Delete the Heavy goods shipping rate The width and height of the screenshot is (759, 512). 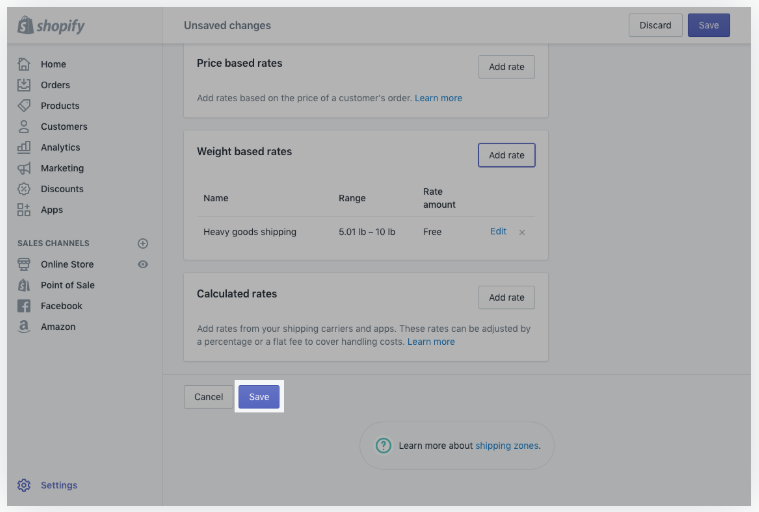click(522, 232)
